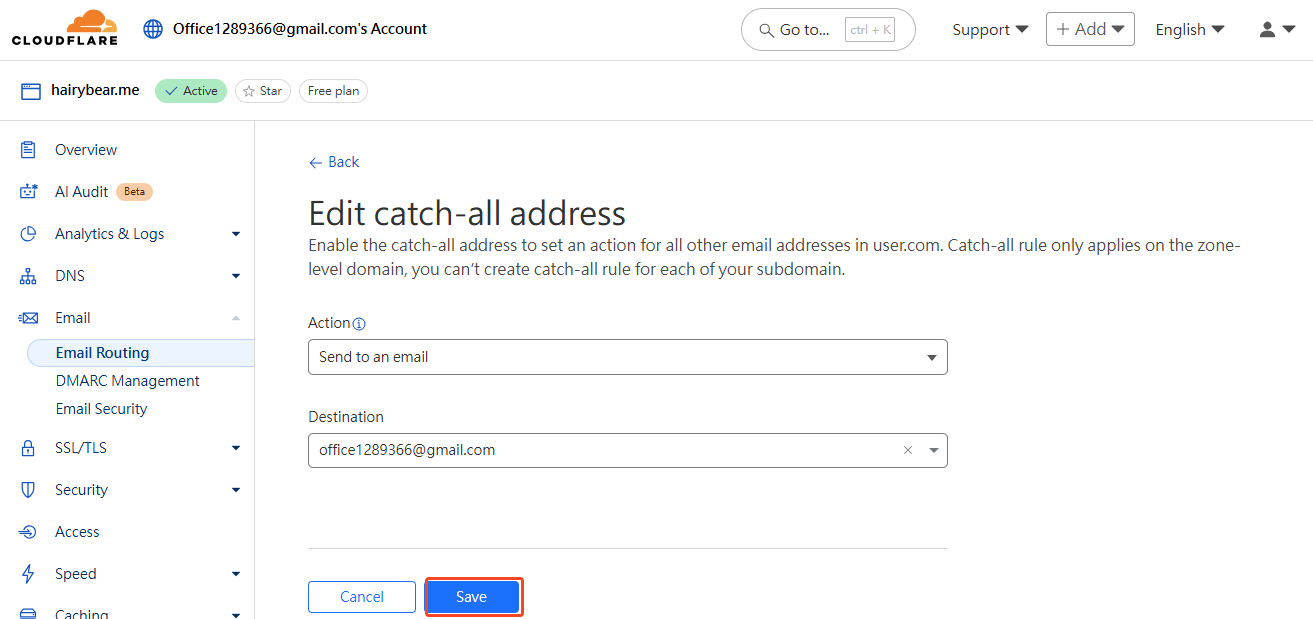Click the Speed lightning bolt icon

tap(28, 574)
